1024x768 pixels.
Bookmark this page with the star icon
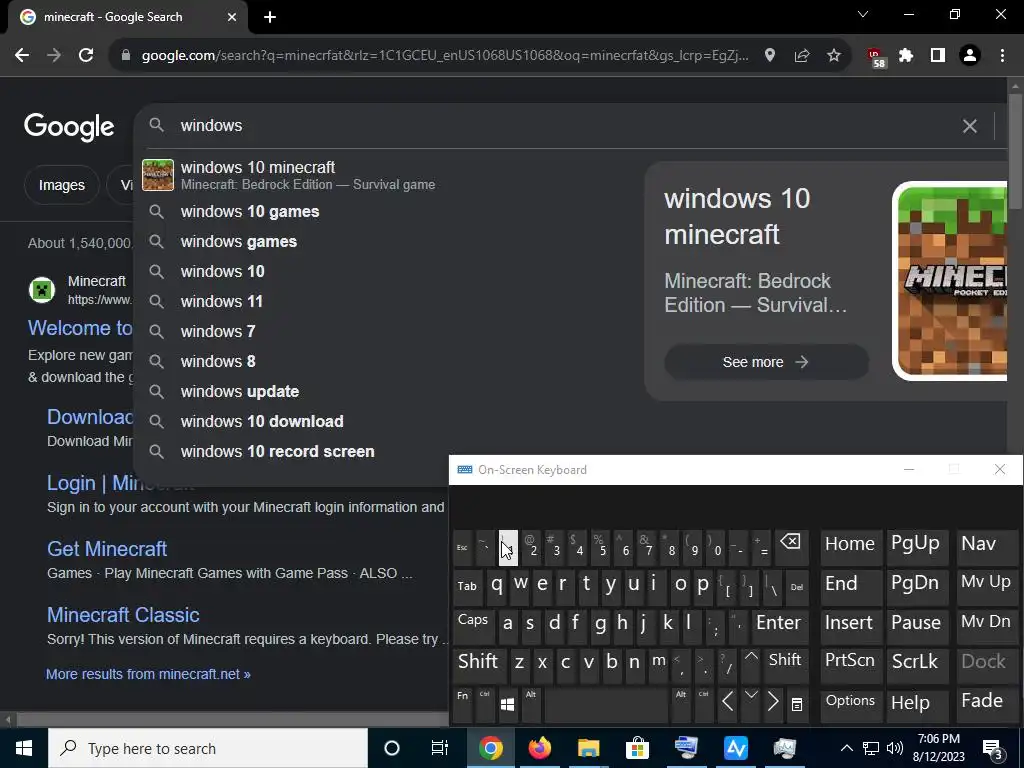coord(834,56)
